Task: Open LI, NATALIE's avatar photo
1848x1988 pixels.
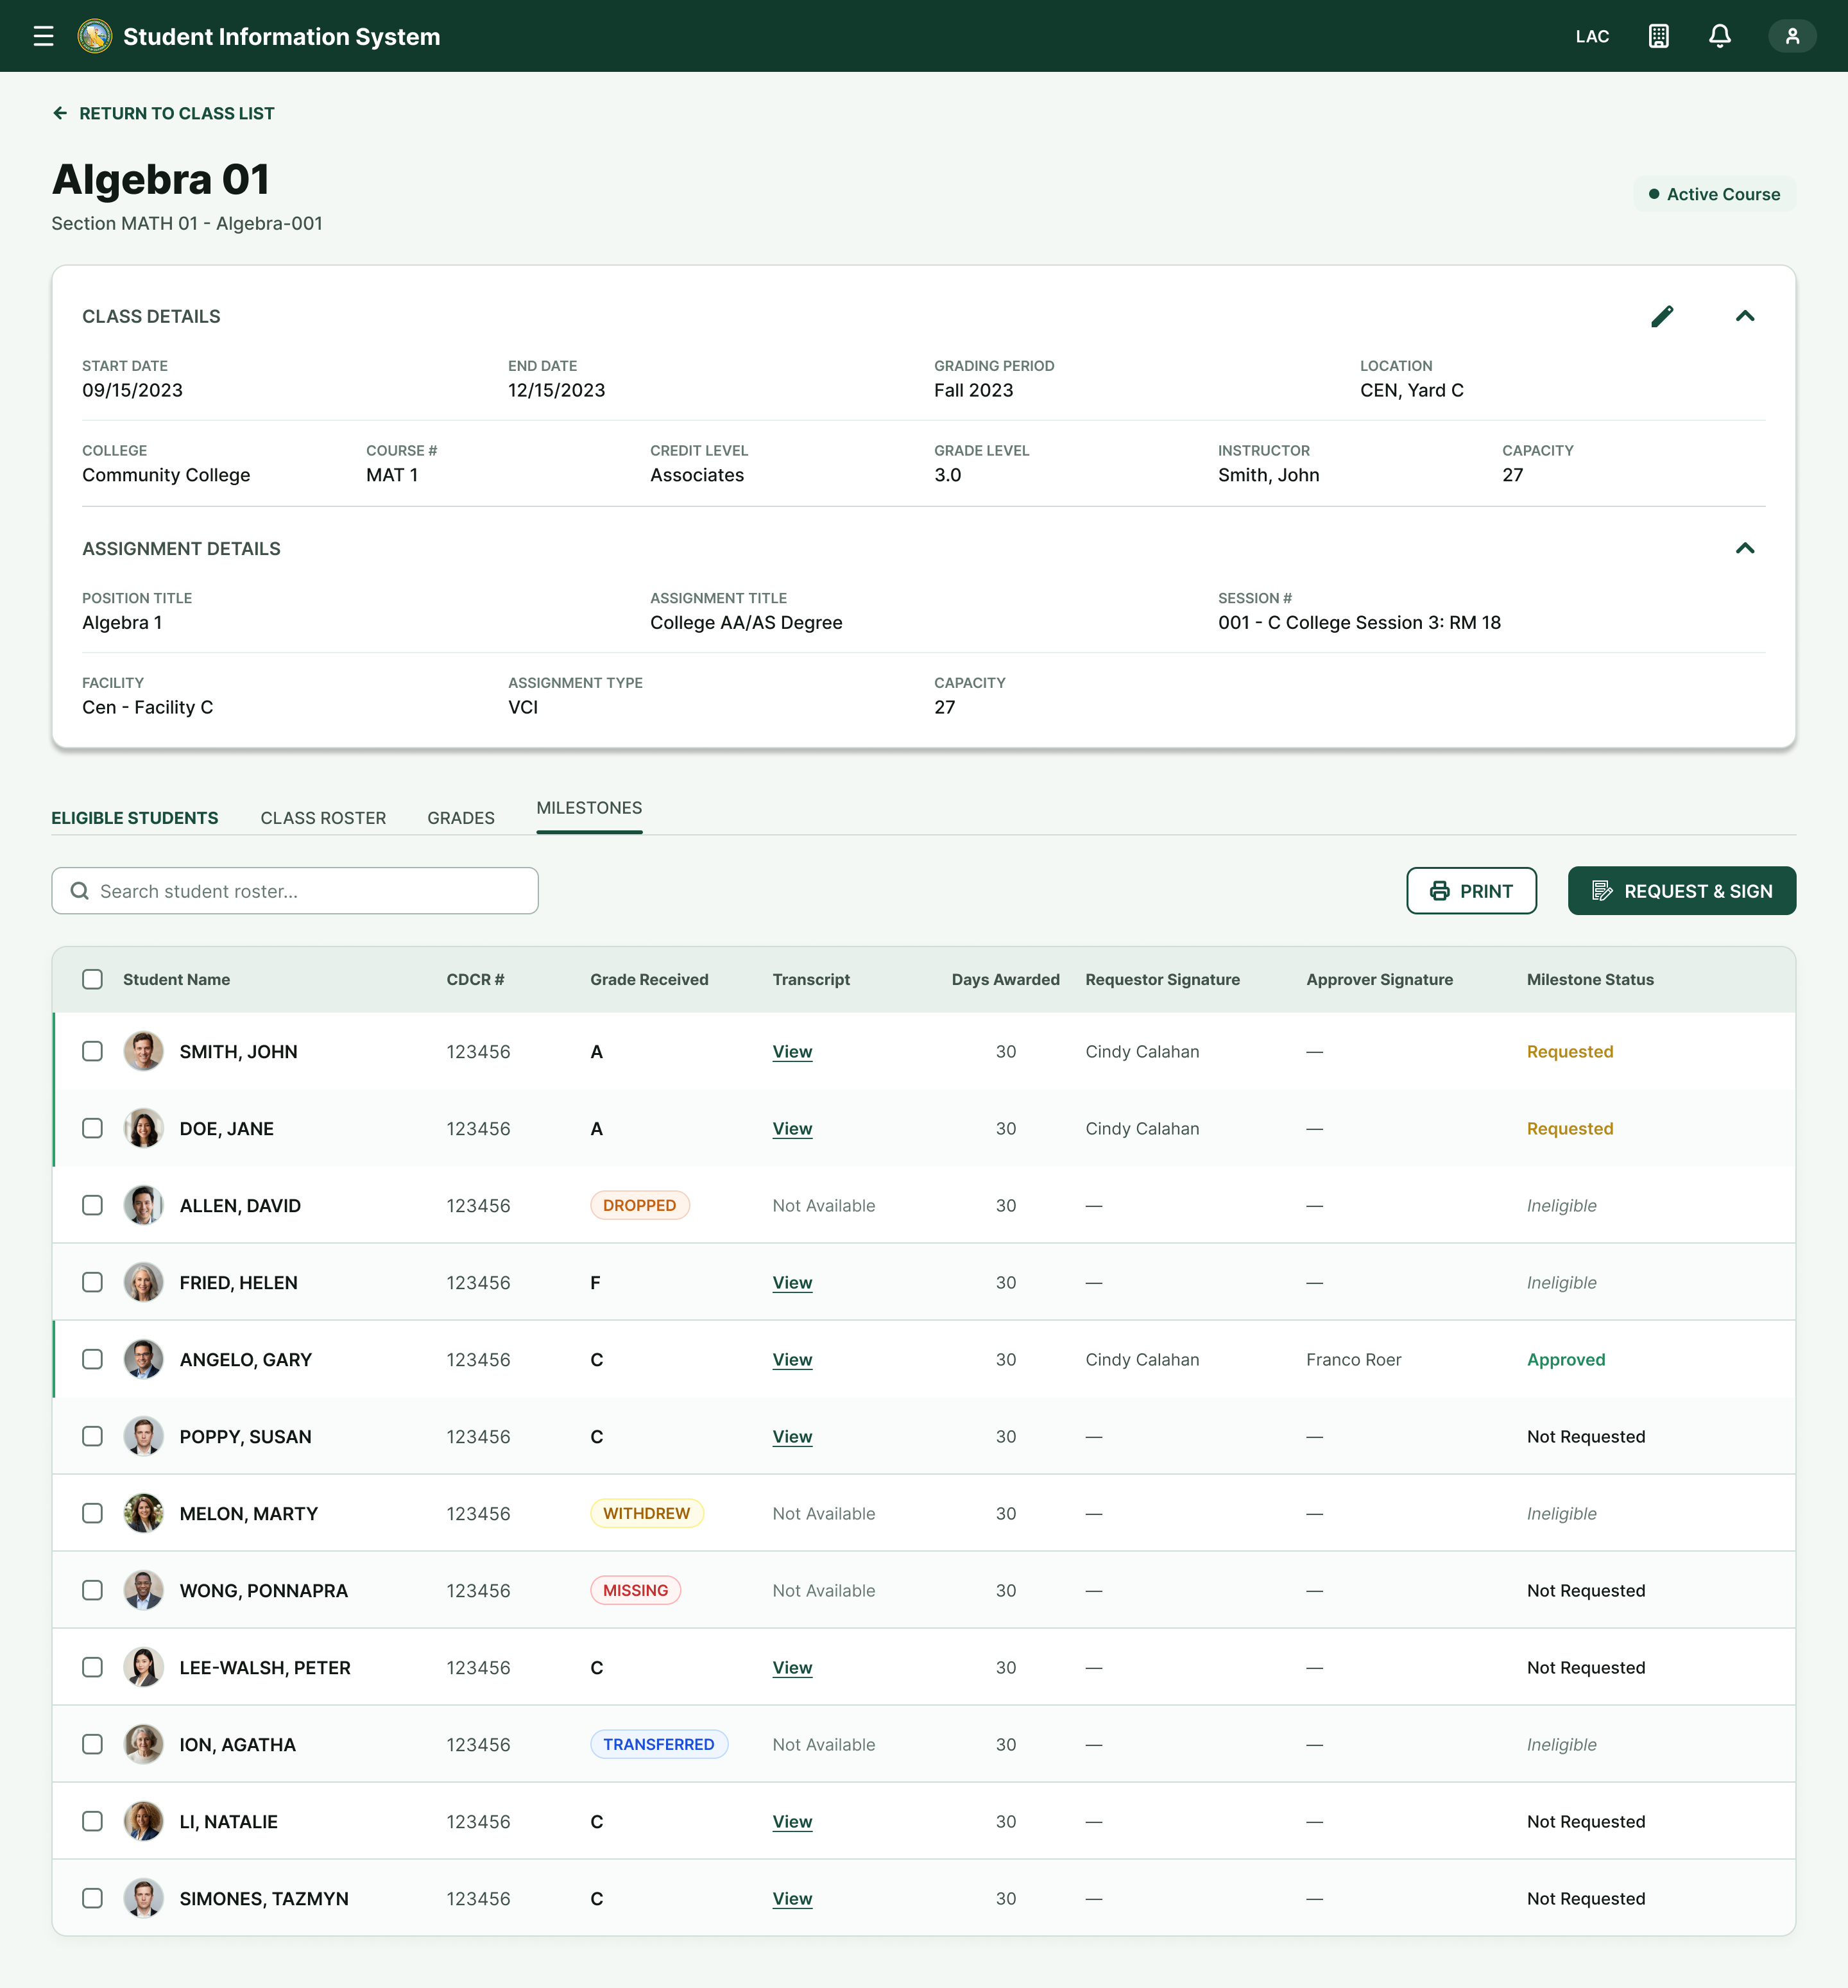Action: (x=143, y=1821)
